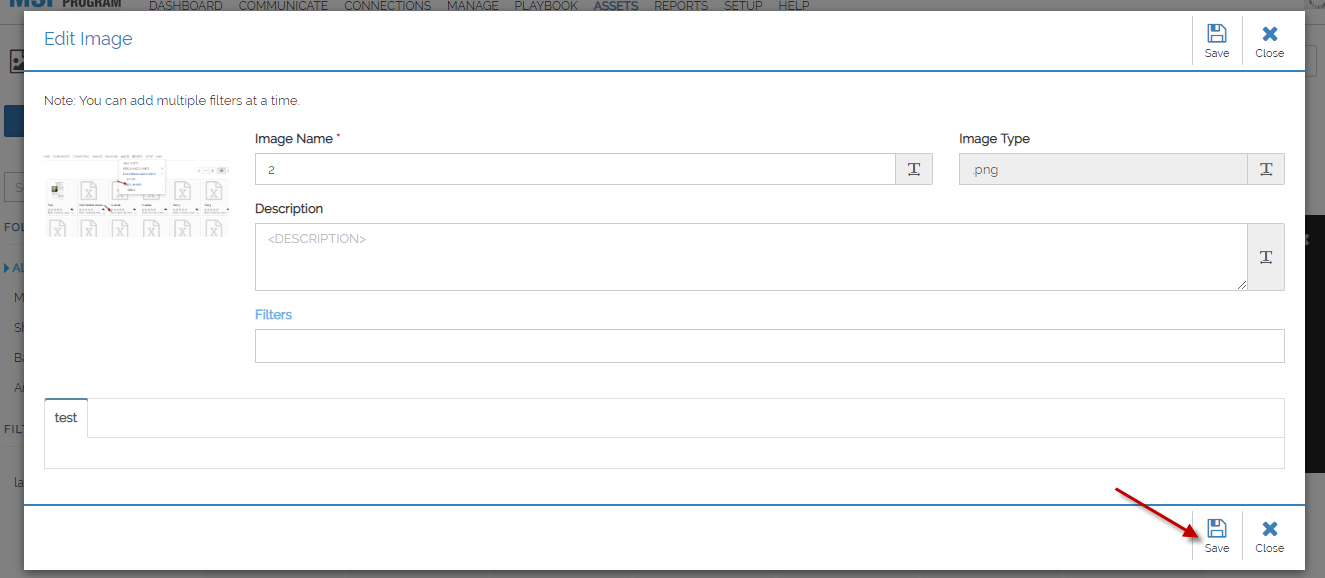
Task: Click the text icon beside Image Name
Action: [x=914, y=170]
